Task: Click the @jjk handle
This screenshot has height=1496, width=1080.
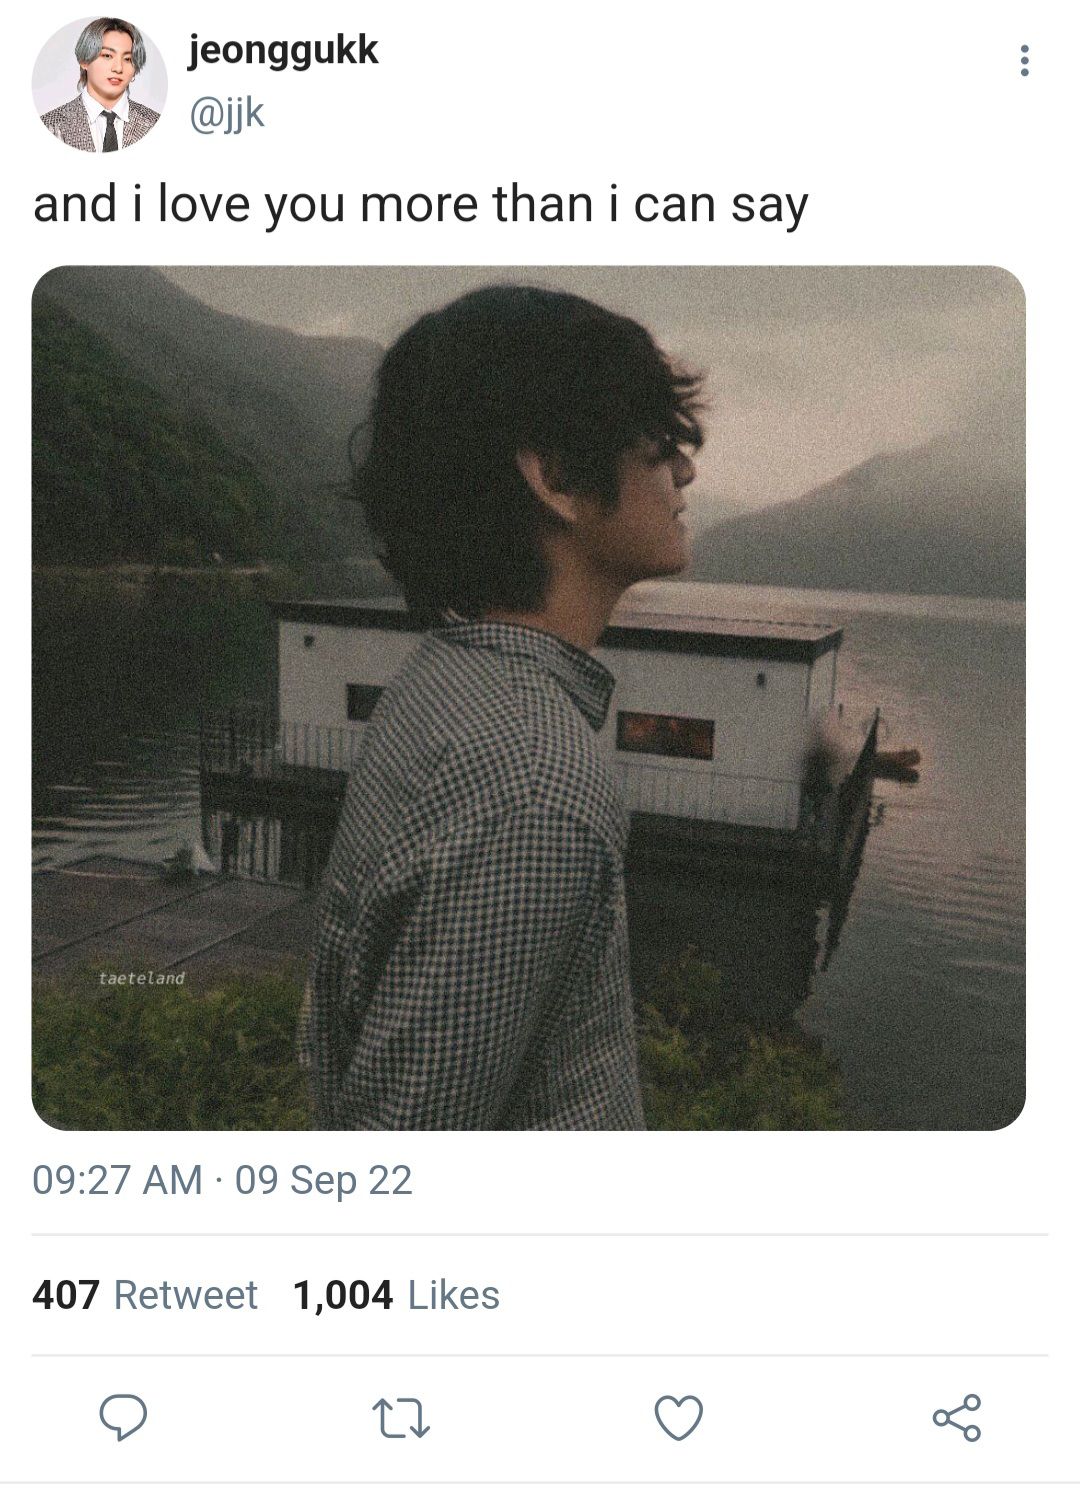Action: pyautogui.click(x=227, y=114)
